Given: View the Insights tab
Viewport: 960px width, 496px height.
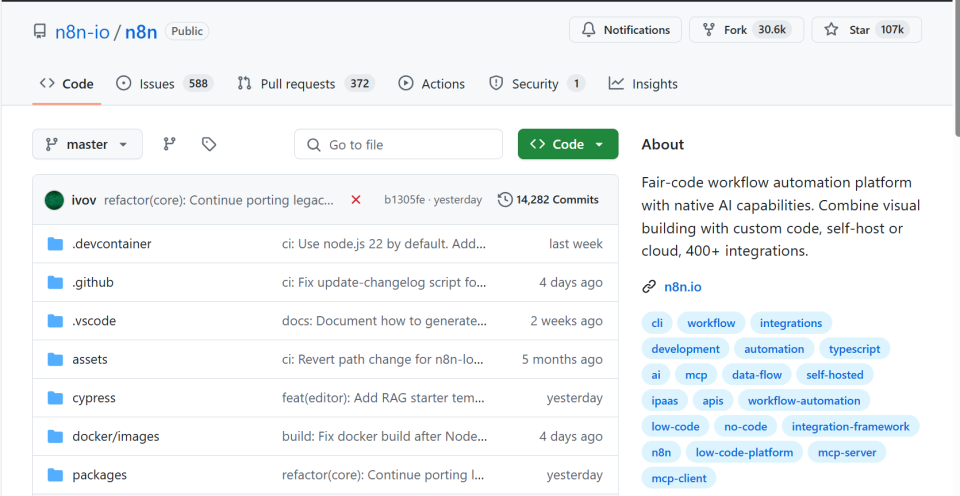Looking at the screenshot, I should [x=643, y=84].
